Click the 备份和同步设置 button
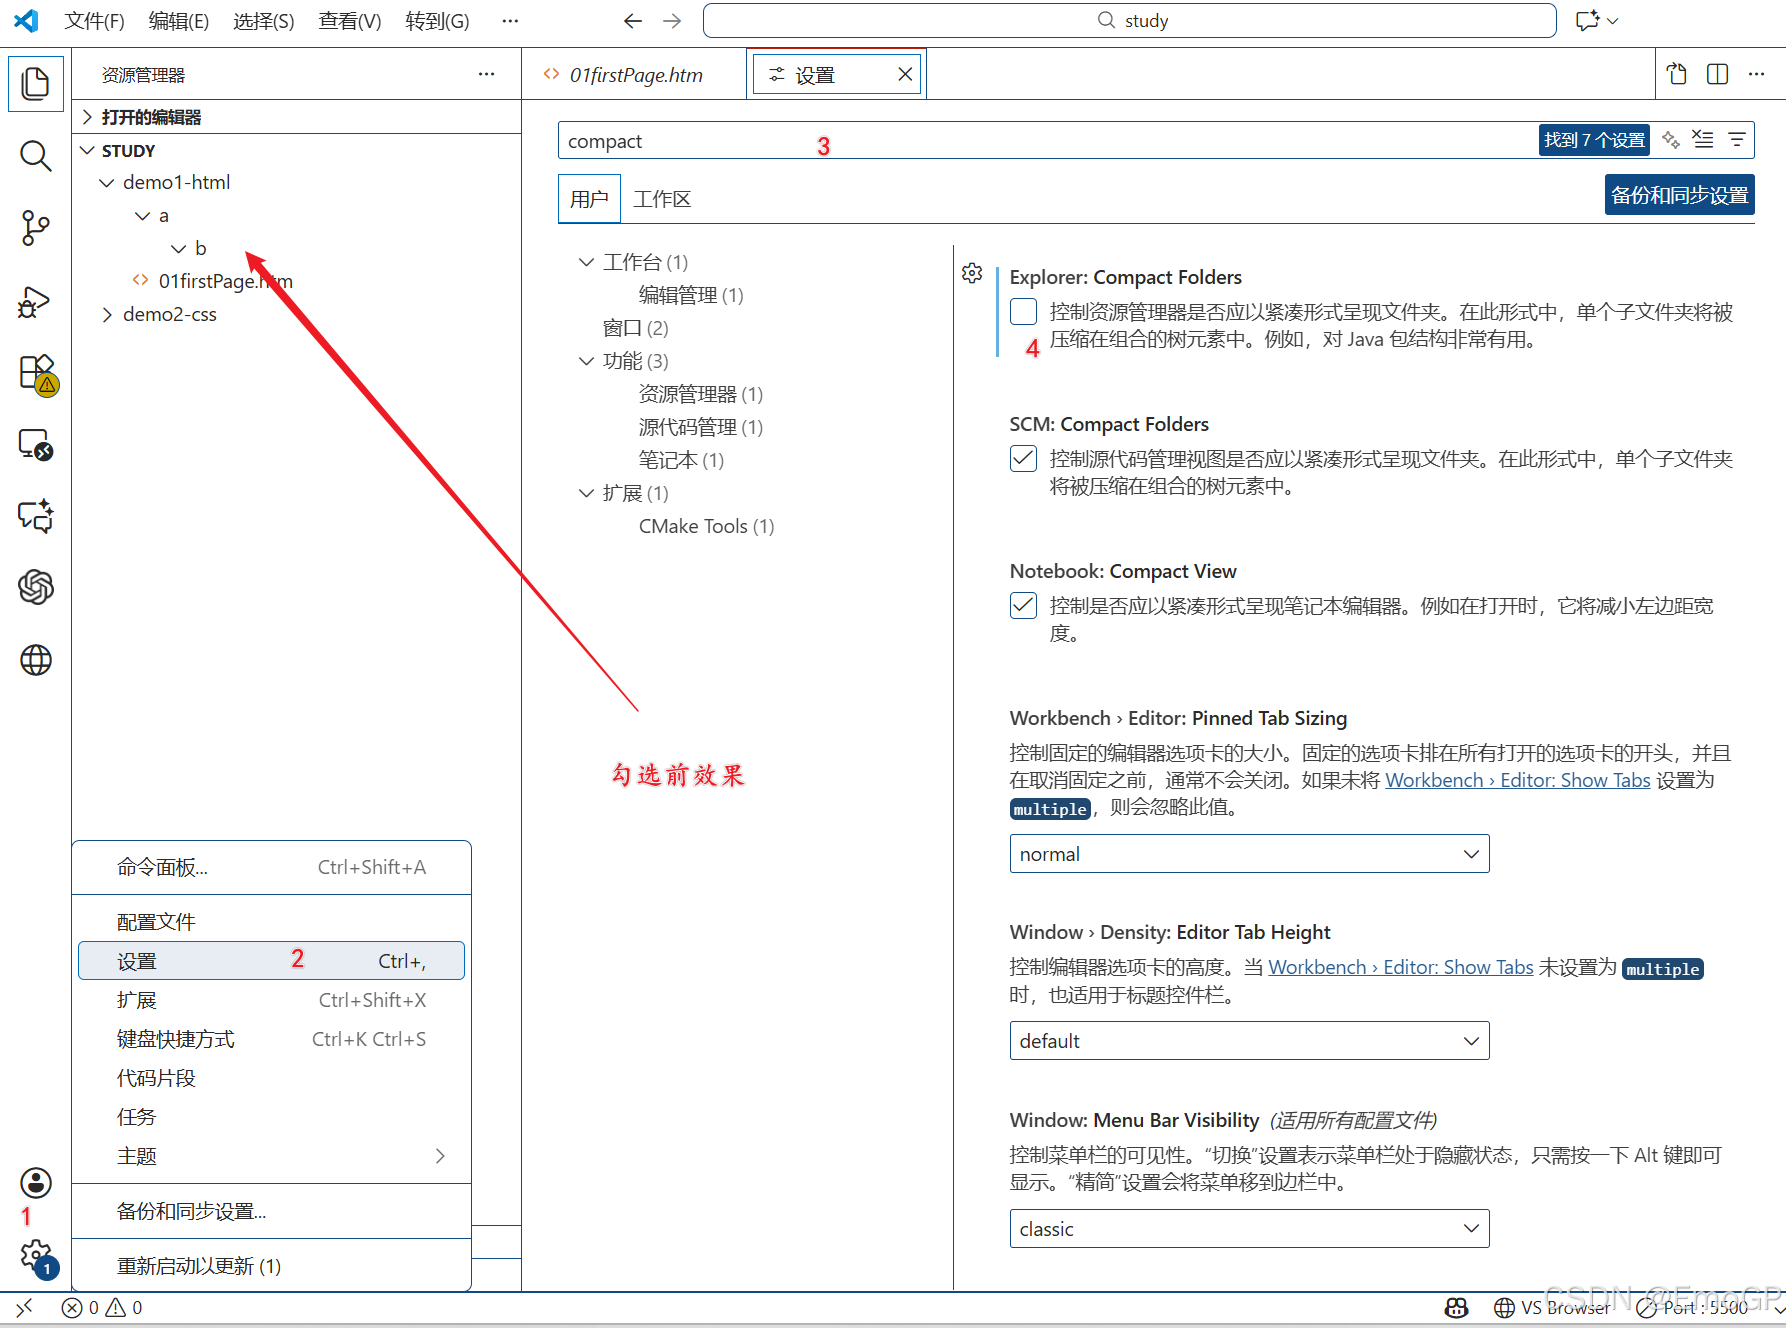Viewport: 1786px width, 1328px height. pos(1679,195)
